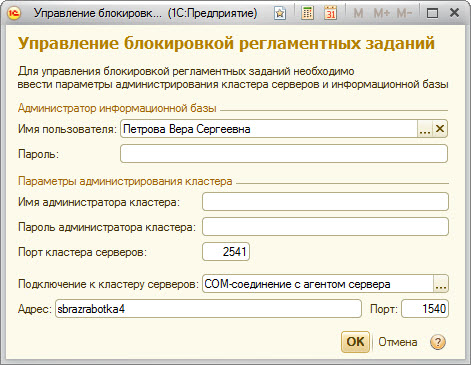Open user selection via ellipsis button
471x365 pixels.
tap(425, 128)
